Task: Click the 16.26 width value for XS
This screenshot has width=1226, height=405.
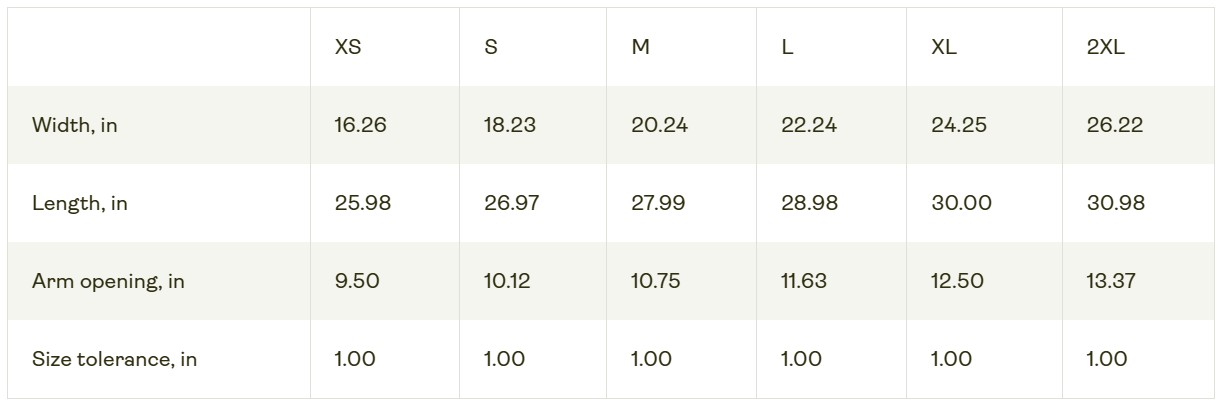Action: (x=361, y=126)
